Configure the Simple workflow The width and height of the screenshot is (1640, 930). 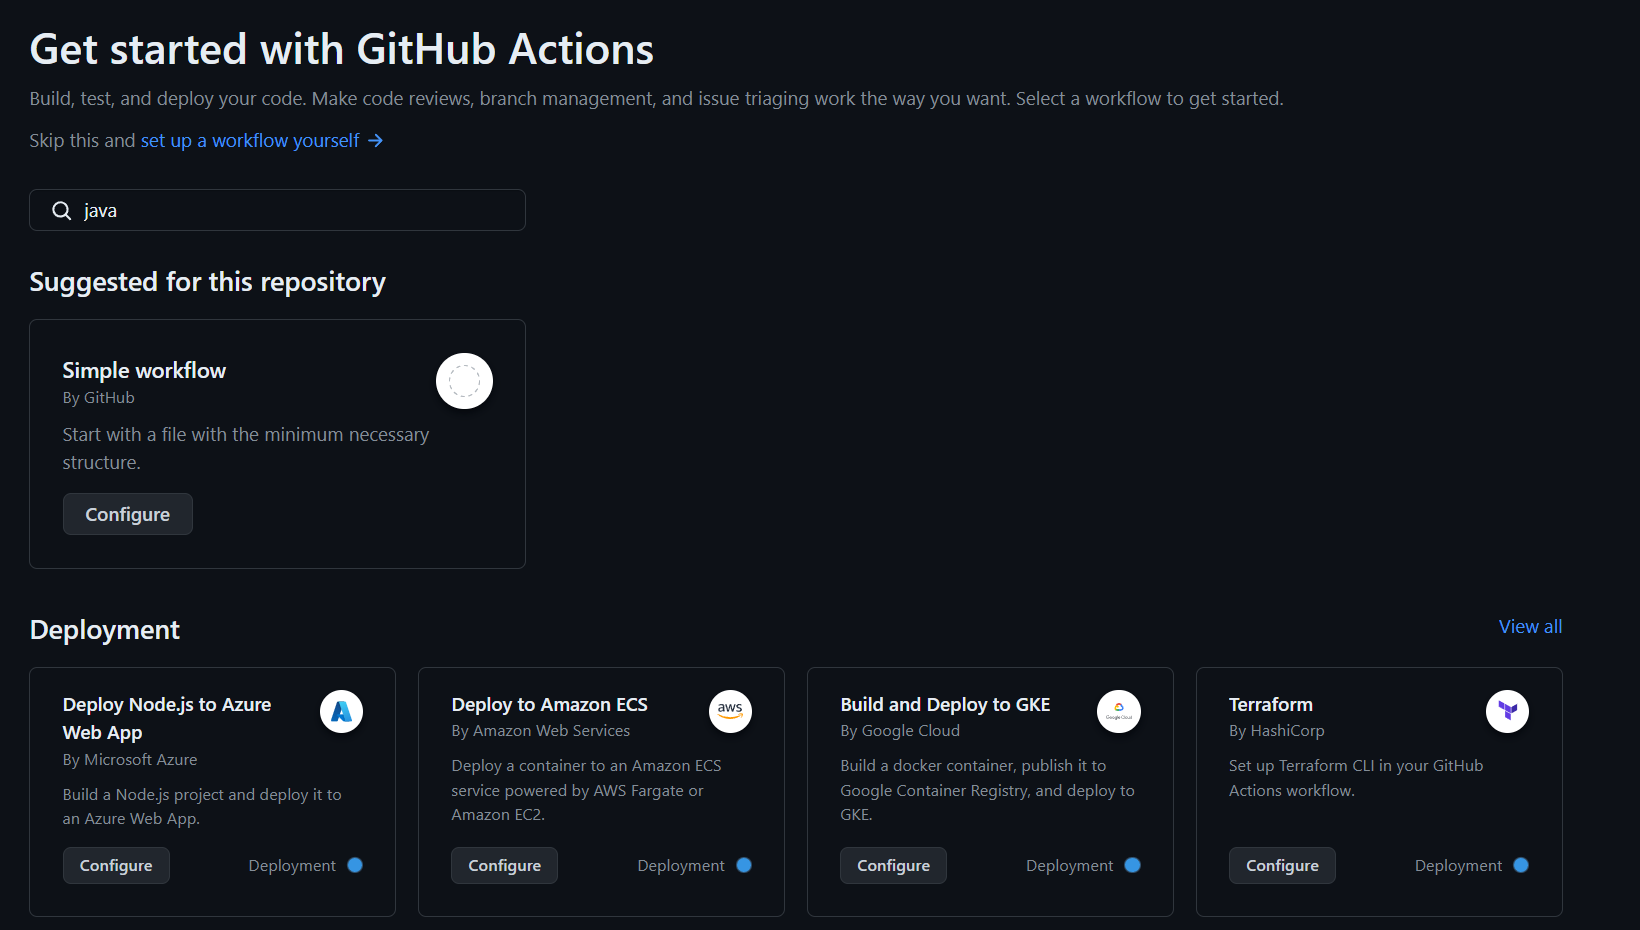pos(128,514)
